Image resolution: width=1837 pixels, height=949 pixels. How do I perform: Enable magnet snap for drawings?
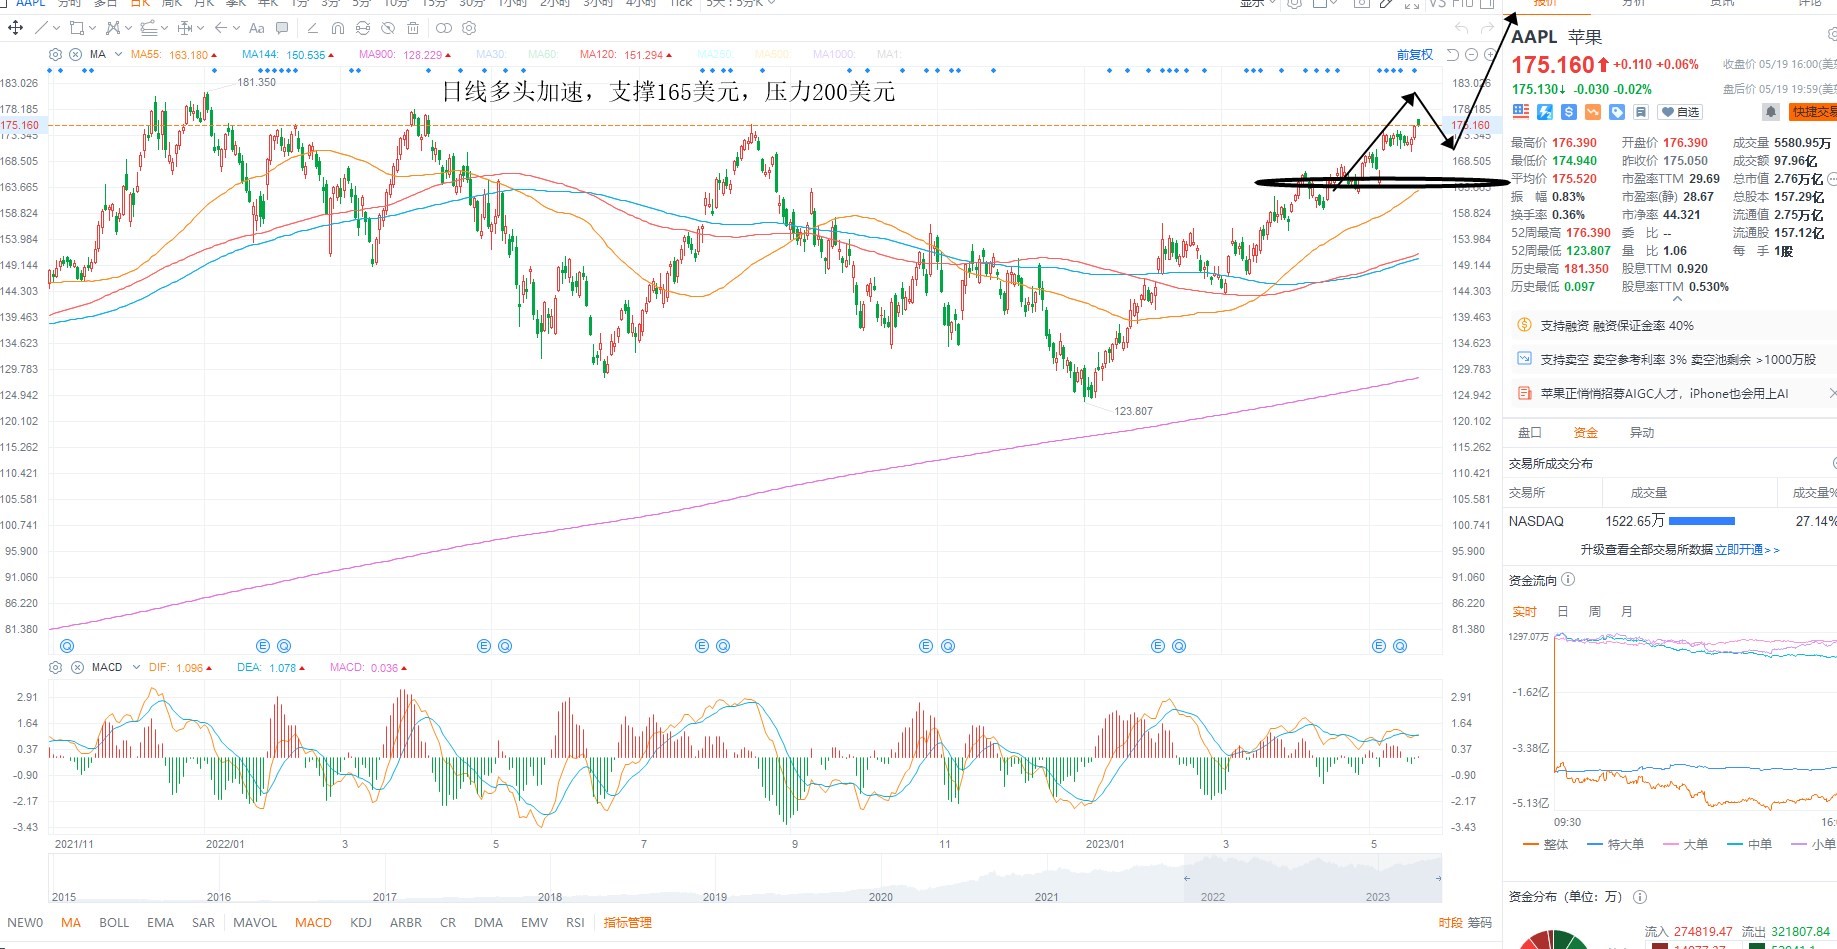338,28
